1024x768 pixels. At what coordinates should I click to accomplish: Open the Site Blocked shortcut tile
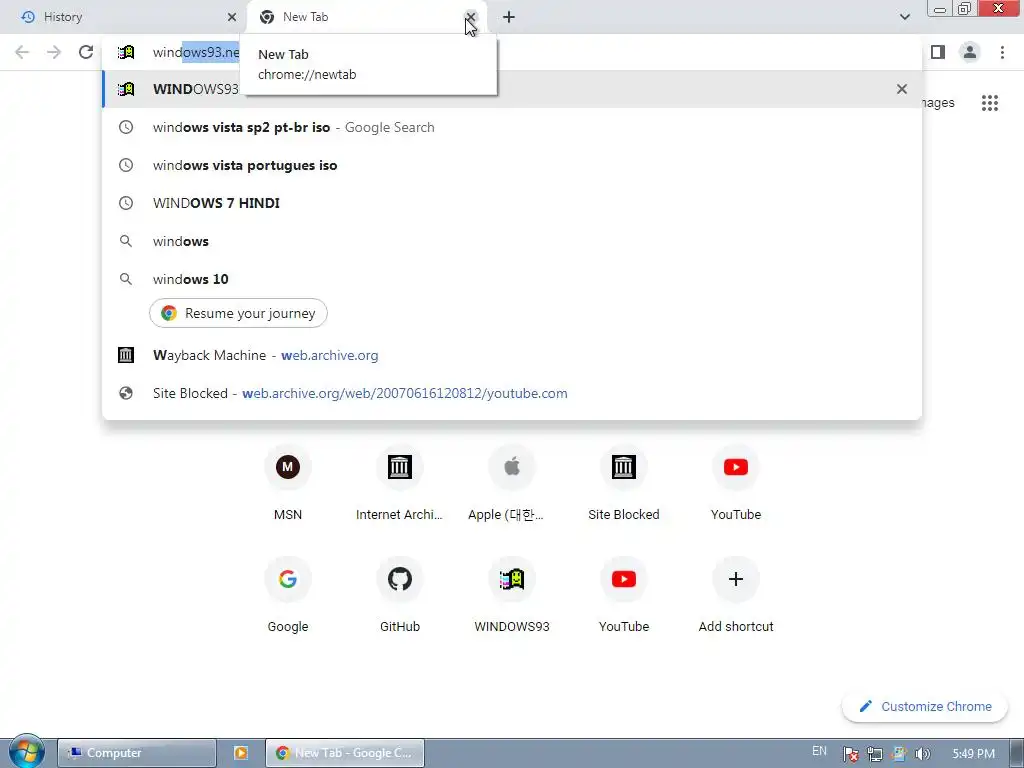[x=624, y=483]
